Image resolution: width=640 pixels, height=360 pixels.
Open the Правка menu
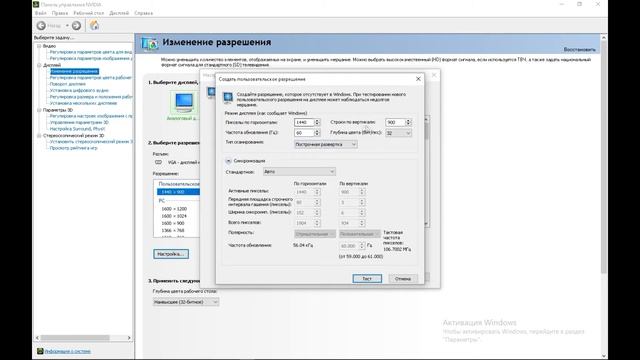[60, 13]
